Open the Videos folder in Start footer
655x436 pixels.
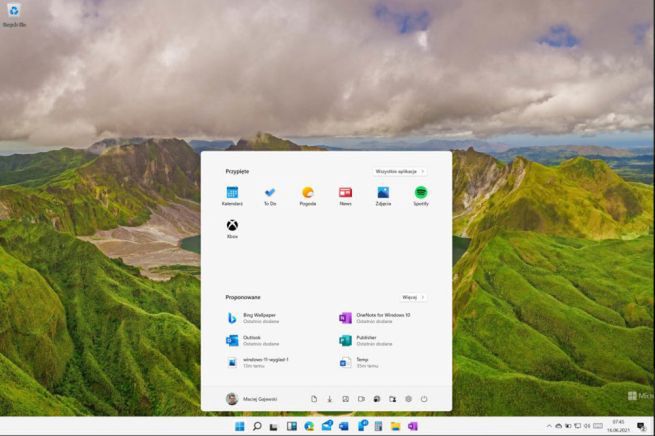361,399
